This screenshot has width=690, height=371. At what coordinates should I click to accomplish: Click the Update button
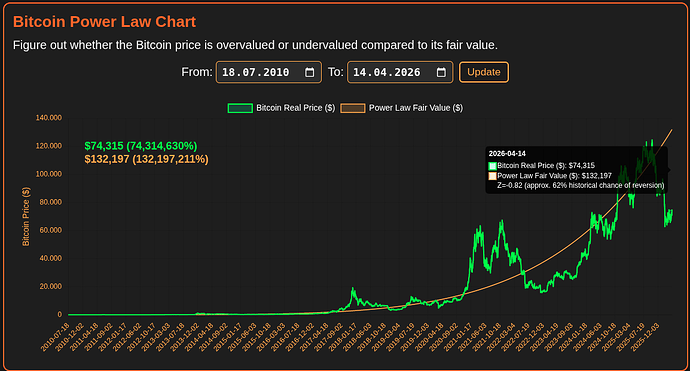point(484,72)
